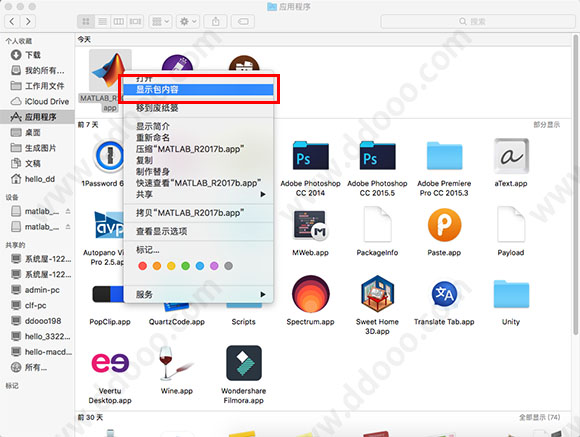This screenshot has width=580, height=437.
Task: Click the edit tags toolbar button
Action: 243,21
